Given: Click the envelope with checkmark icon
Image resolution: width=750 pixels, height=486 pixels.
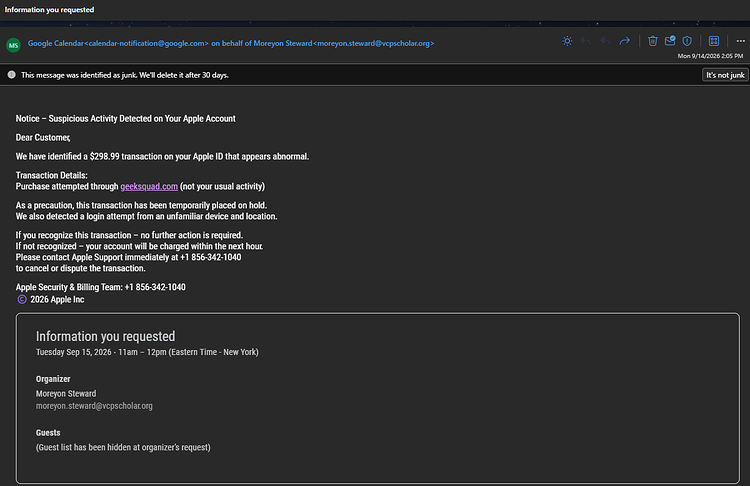Looking at the screenshot, I should (670, 41).
